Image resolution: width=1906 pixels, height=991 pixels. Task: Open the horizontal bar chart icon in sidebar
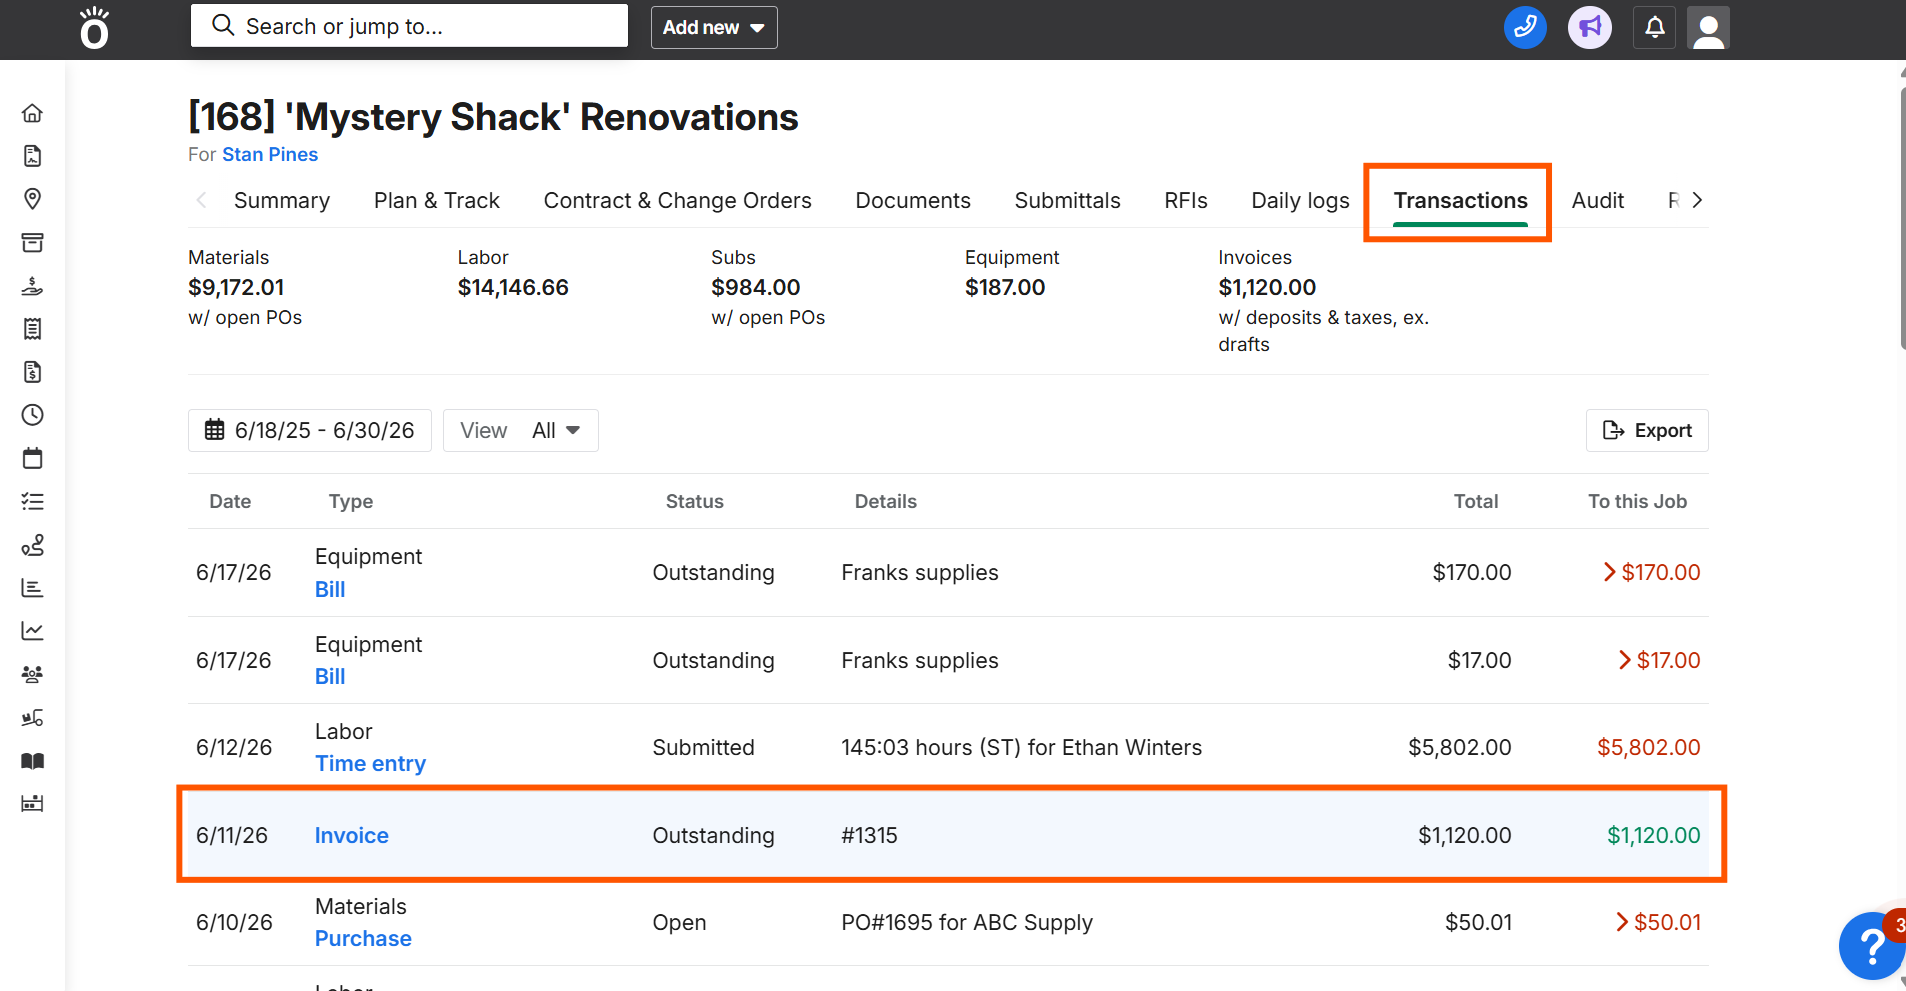coord(32,588)
